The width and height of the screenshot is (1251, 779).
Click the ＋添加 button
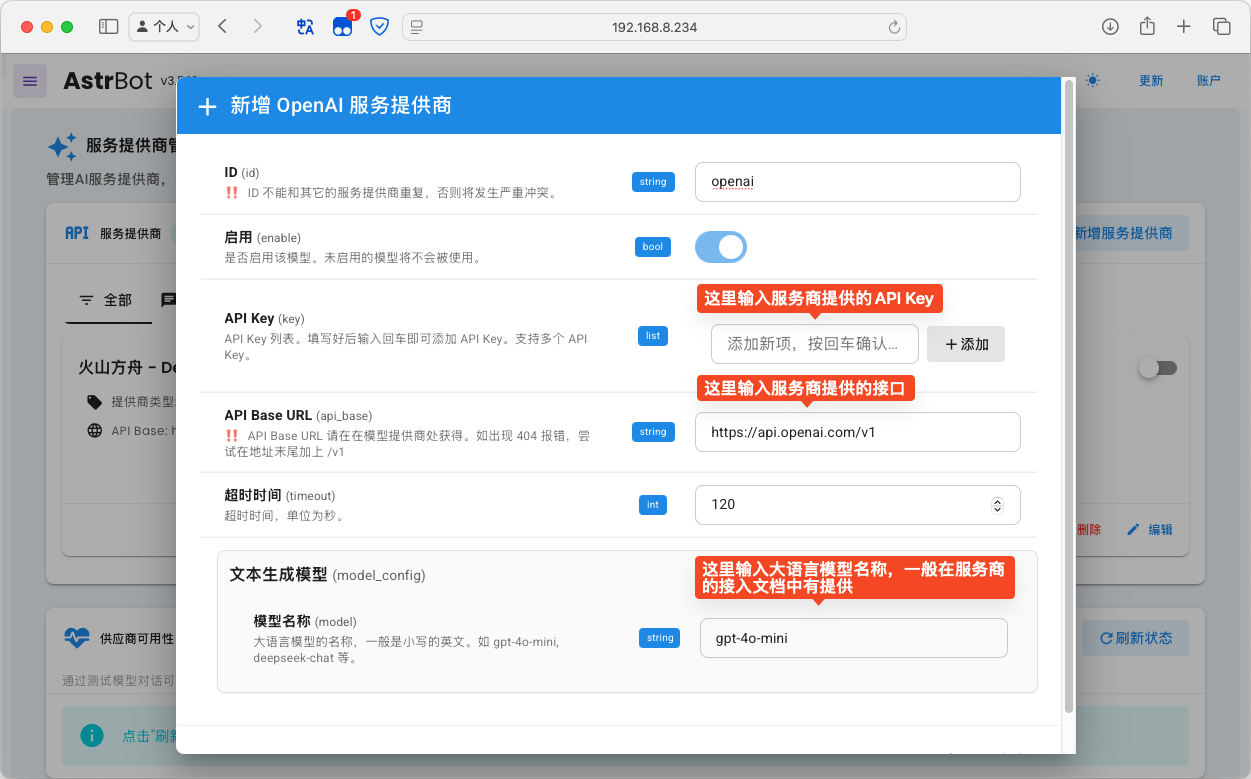(x=966, y=344)
